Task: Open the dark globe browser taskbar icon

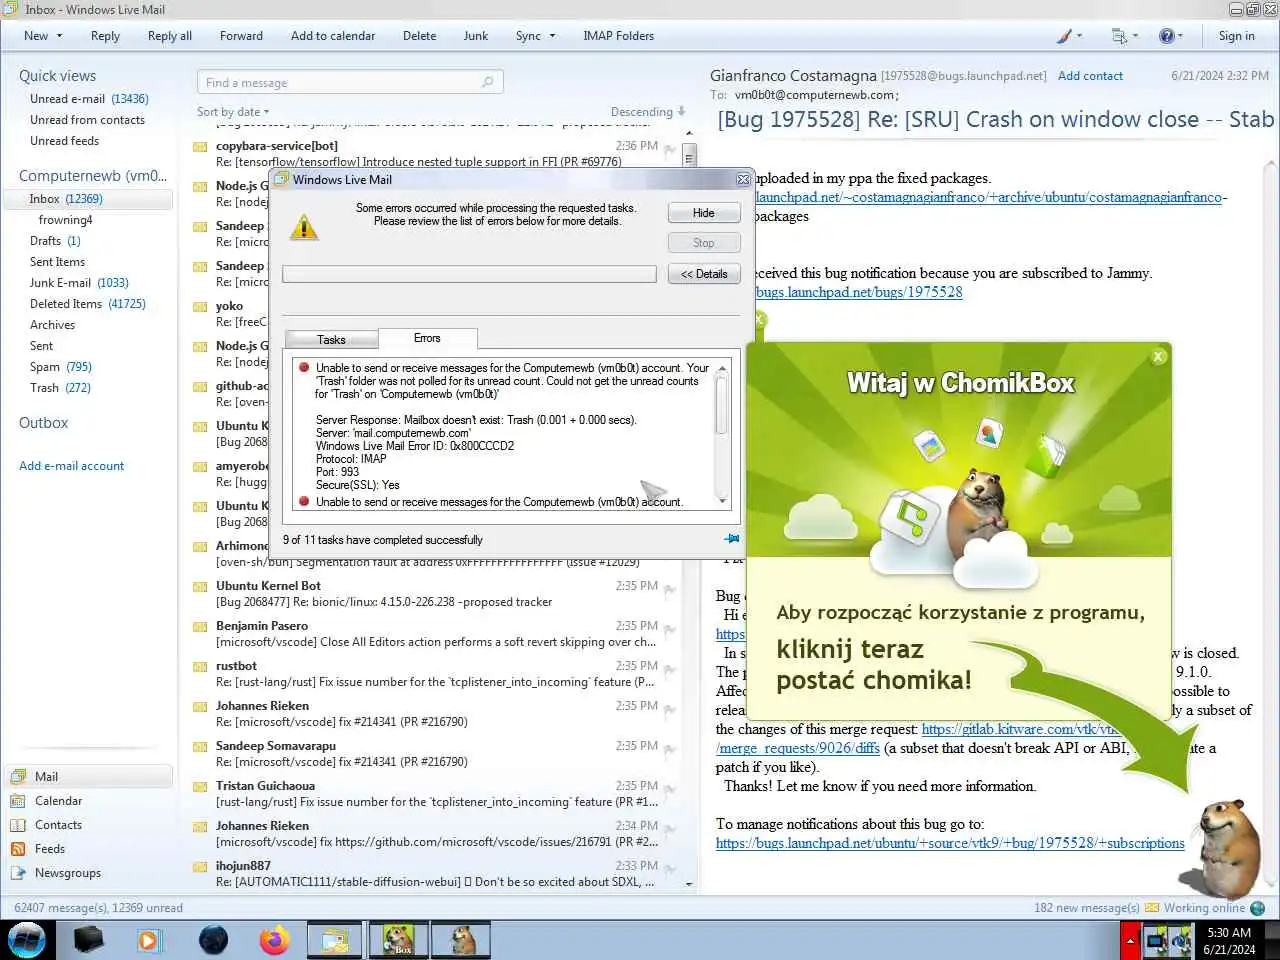Action: [213, 940]
